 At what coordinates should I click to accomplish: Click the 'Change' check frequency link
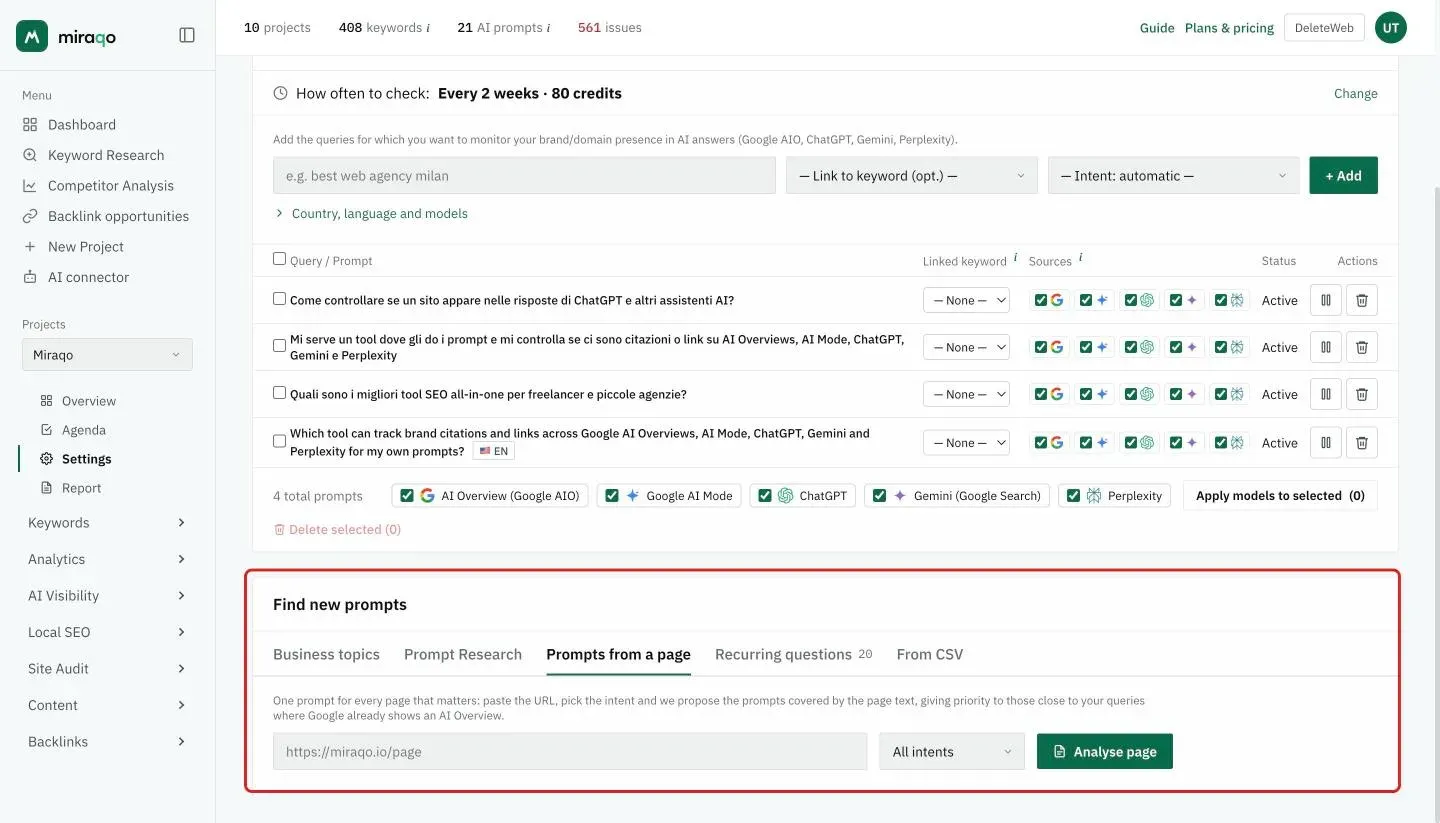[x=1356, y=93]
